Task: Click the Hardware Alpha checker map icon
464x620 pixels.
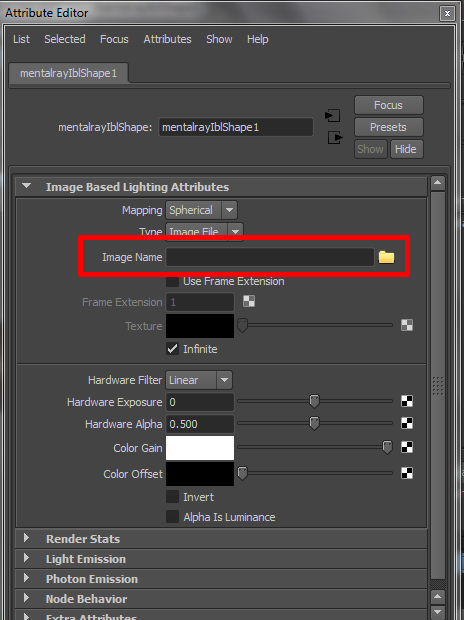Action: 407,423
